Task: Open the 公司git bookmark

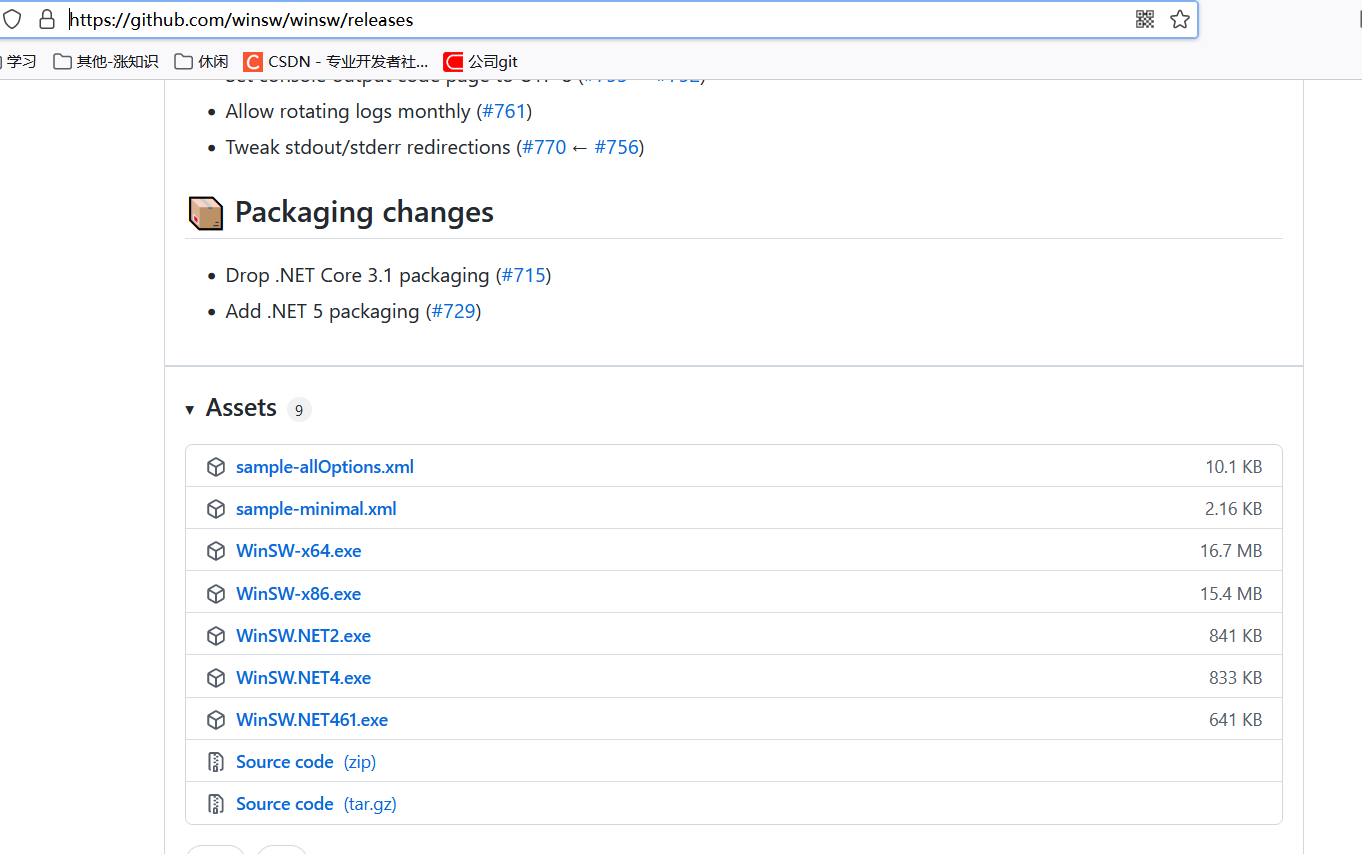Action: tap(481, 62)
